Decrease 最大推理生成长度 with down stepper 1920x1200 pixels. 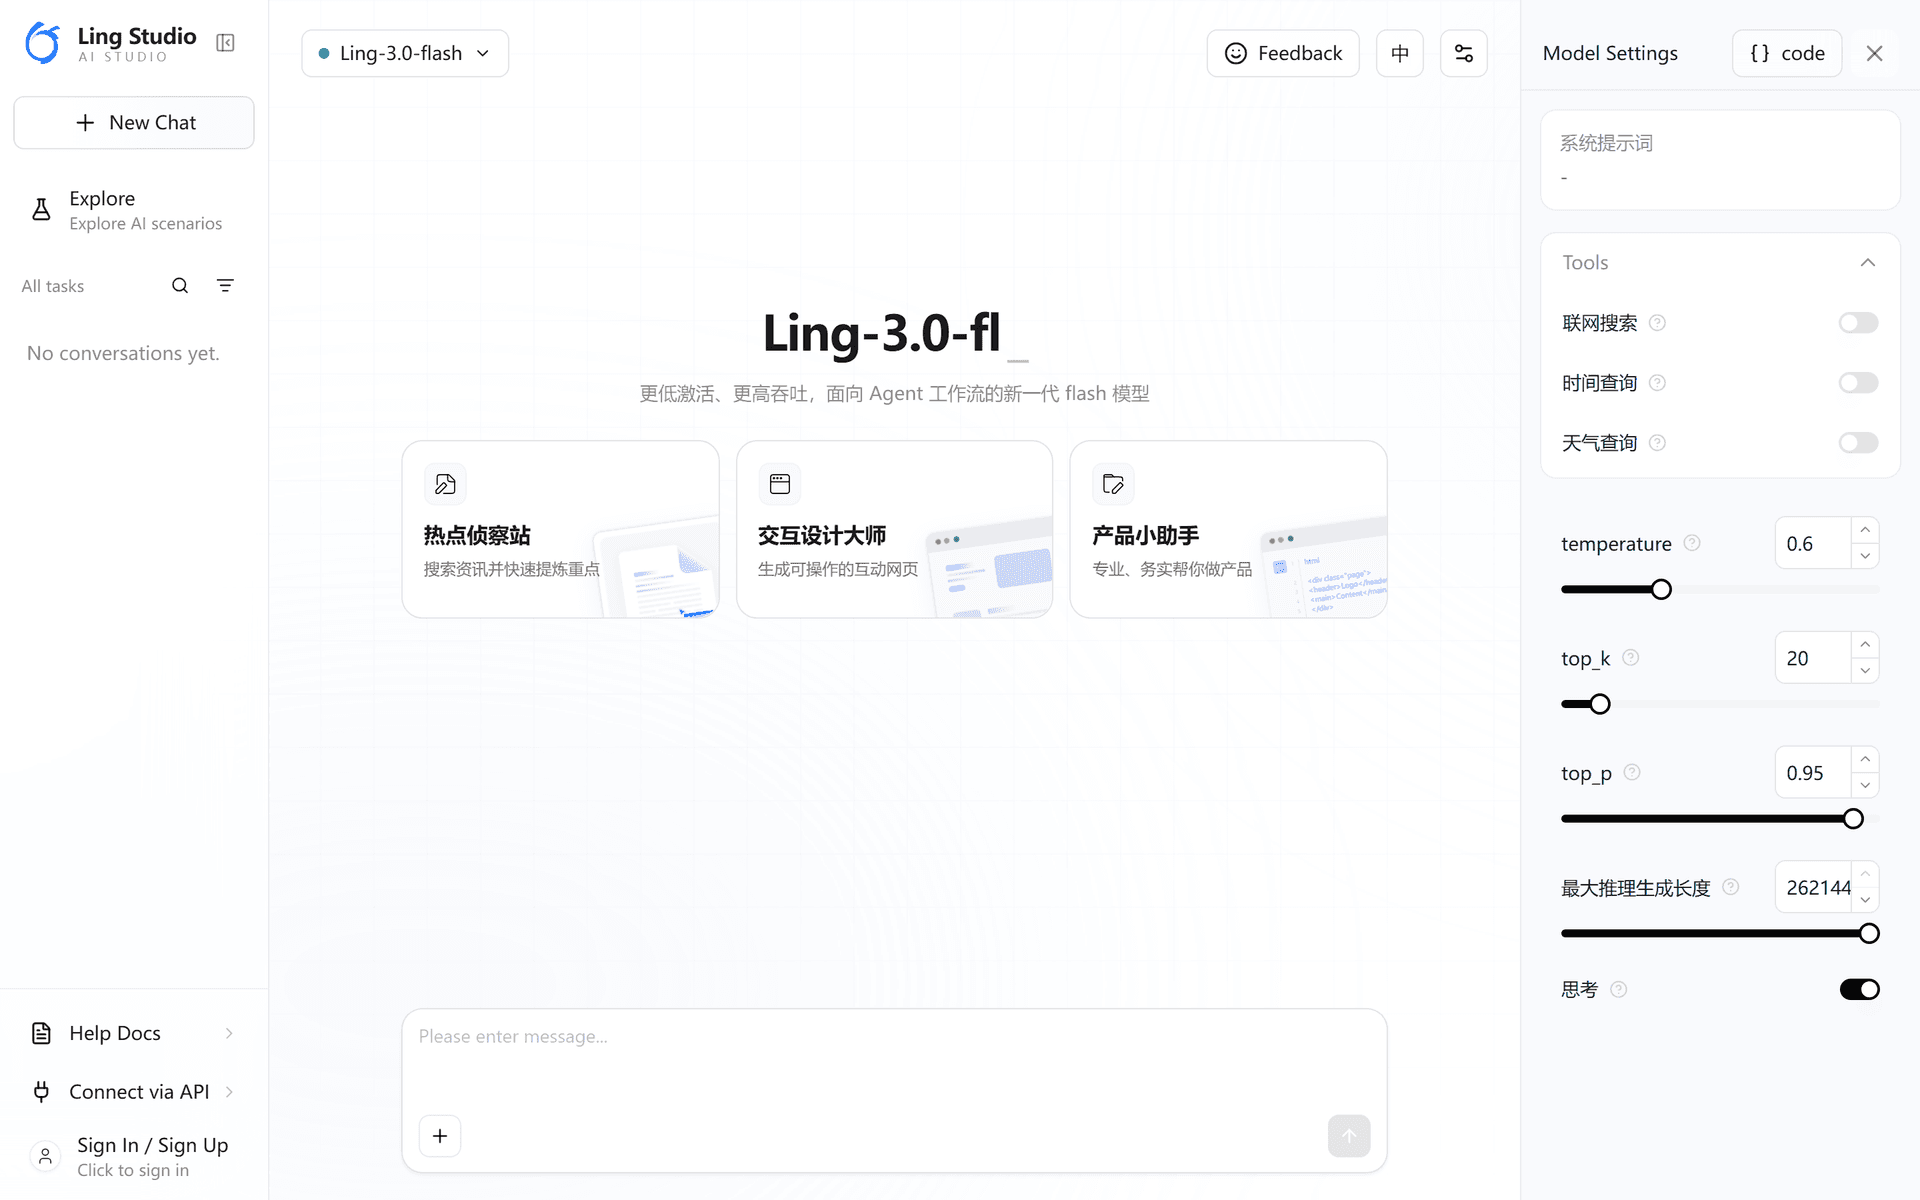1865,900
